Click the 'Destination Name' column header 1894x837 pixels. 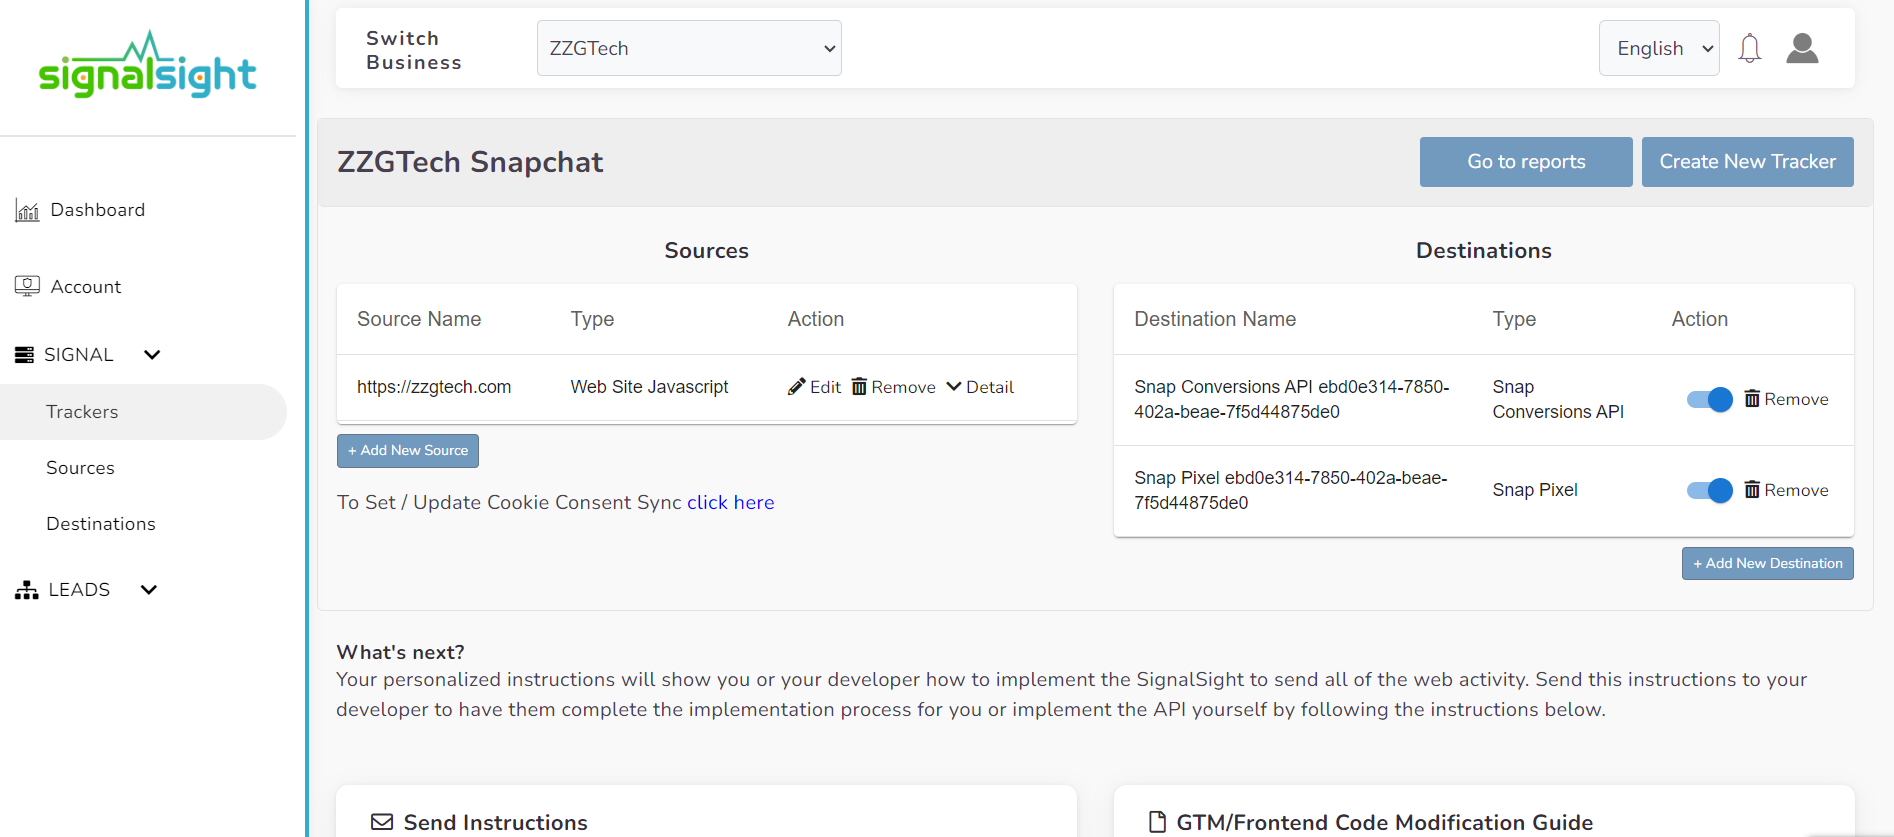(1215, 319)
